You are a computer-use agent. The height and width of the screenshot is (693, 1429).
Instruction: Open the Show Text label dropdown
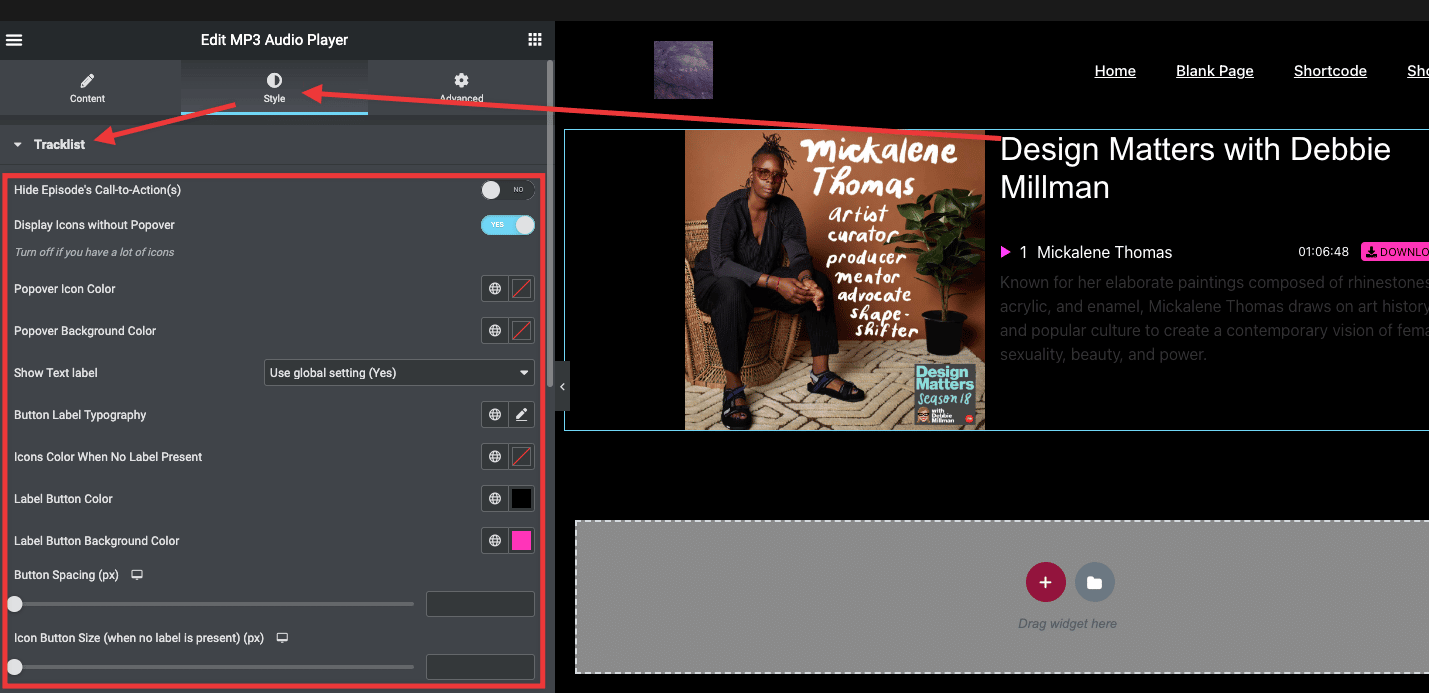[x=398, y=372]
